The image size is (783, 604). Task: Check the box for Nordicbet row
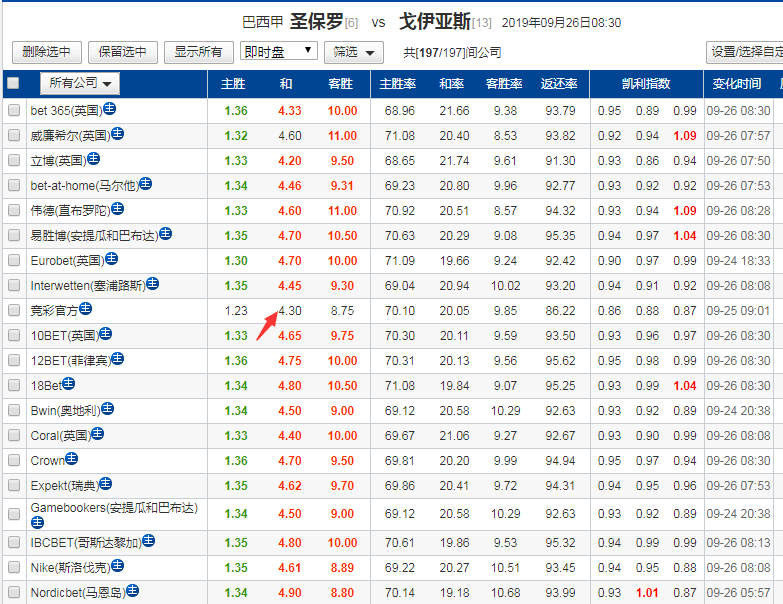(x=14, y=592)
